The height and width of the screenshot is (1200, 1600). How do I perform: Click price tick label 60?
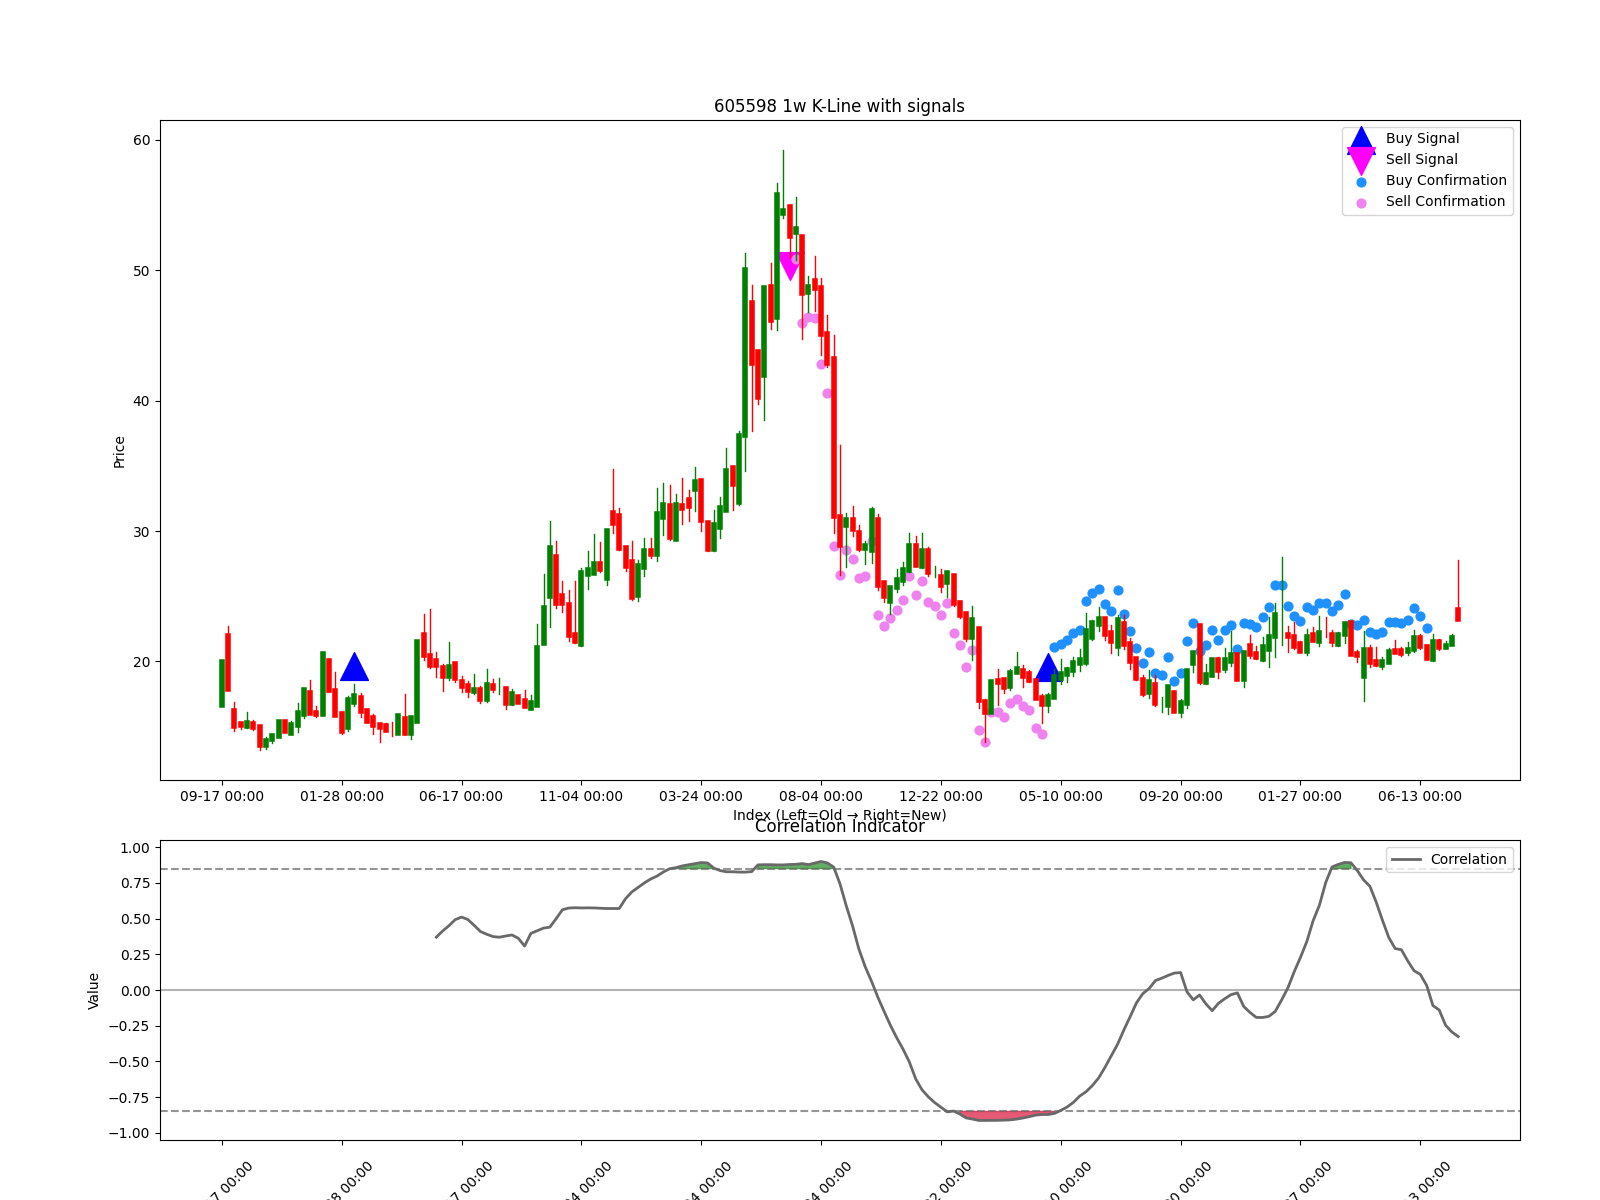pos(142,141)
